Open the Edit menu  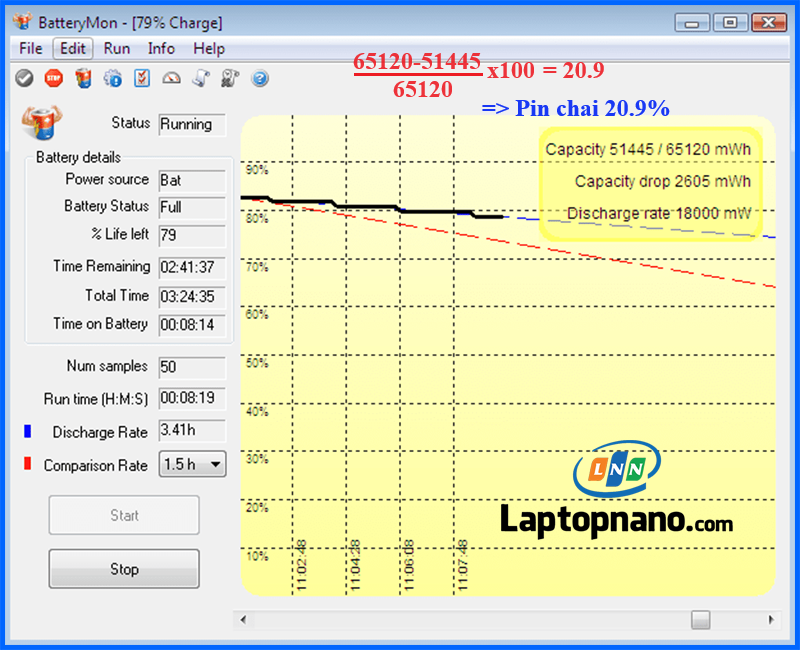pyautogui.click(x=73, y=48)
